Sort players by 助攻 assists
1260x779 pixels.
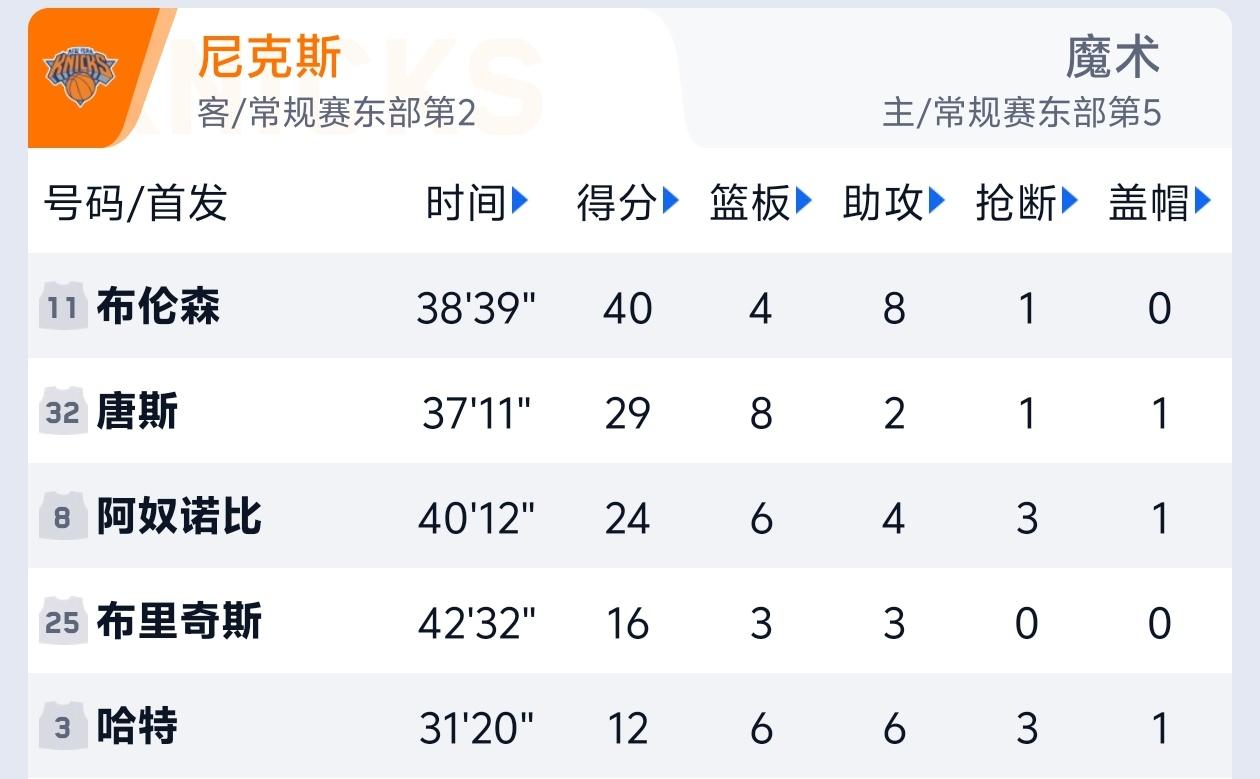click(x=935, y=201)
